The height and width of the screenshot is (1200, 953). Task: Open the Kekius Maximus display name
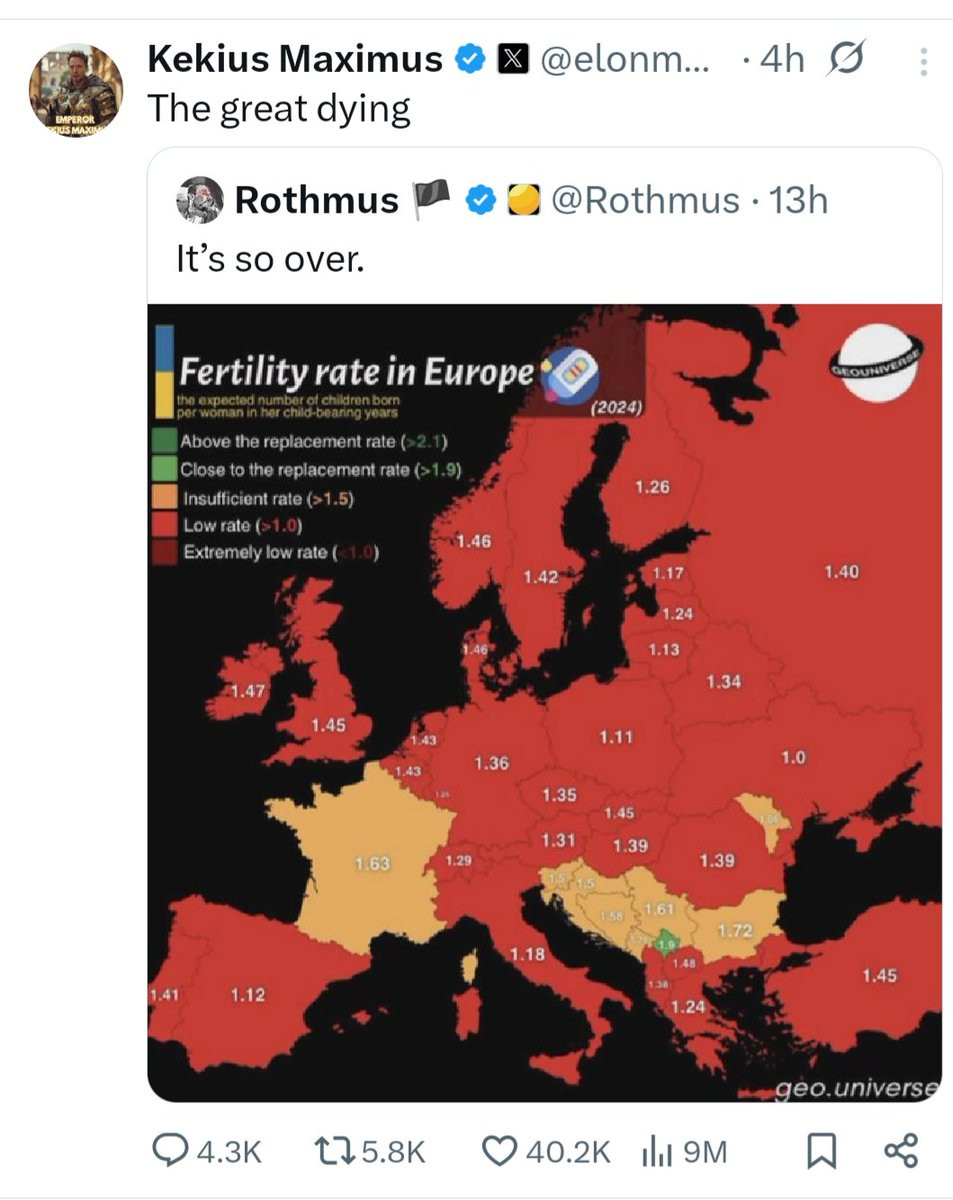[295, 60]
